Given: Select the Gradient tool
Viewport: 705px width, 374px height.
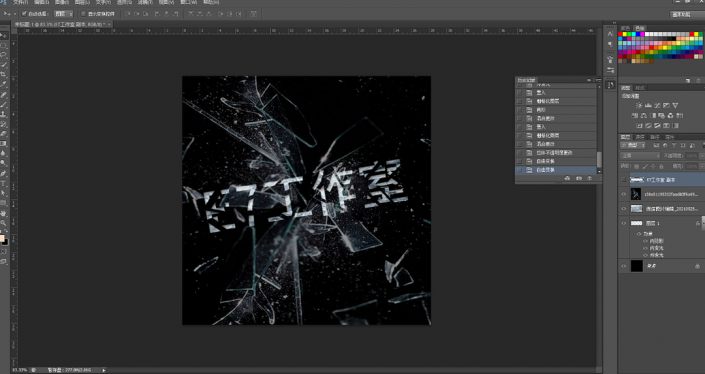Looking at the screenshot, I should pyautogui.click(x=4, y=144).
